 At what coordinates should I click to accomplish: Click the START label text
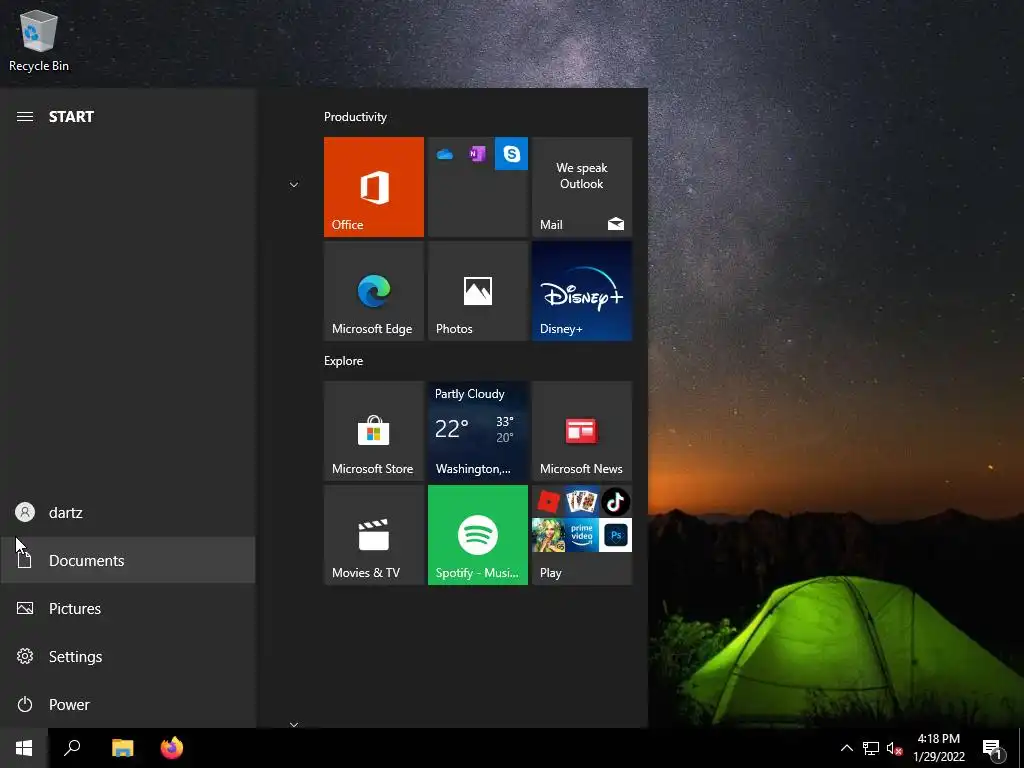point(71,117)
